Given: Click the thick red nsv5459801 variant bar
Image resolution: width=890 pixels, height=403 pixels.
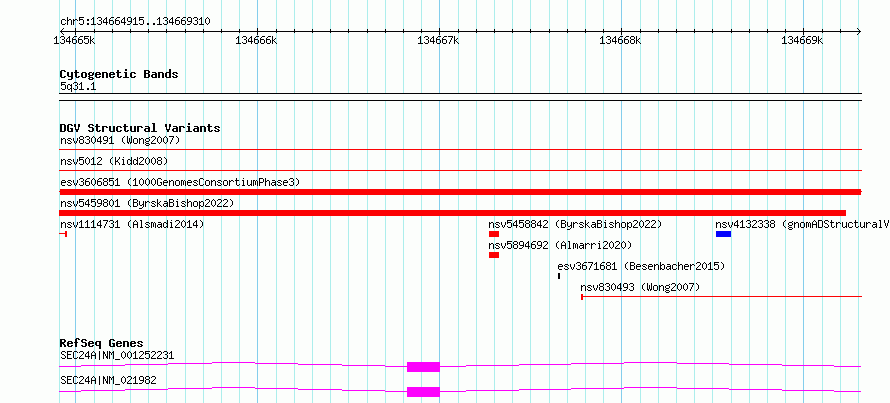Looking at the screenshot, I should tap(452, 213).
